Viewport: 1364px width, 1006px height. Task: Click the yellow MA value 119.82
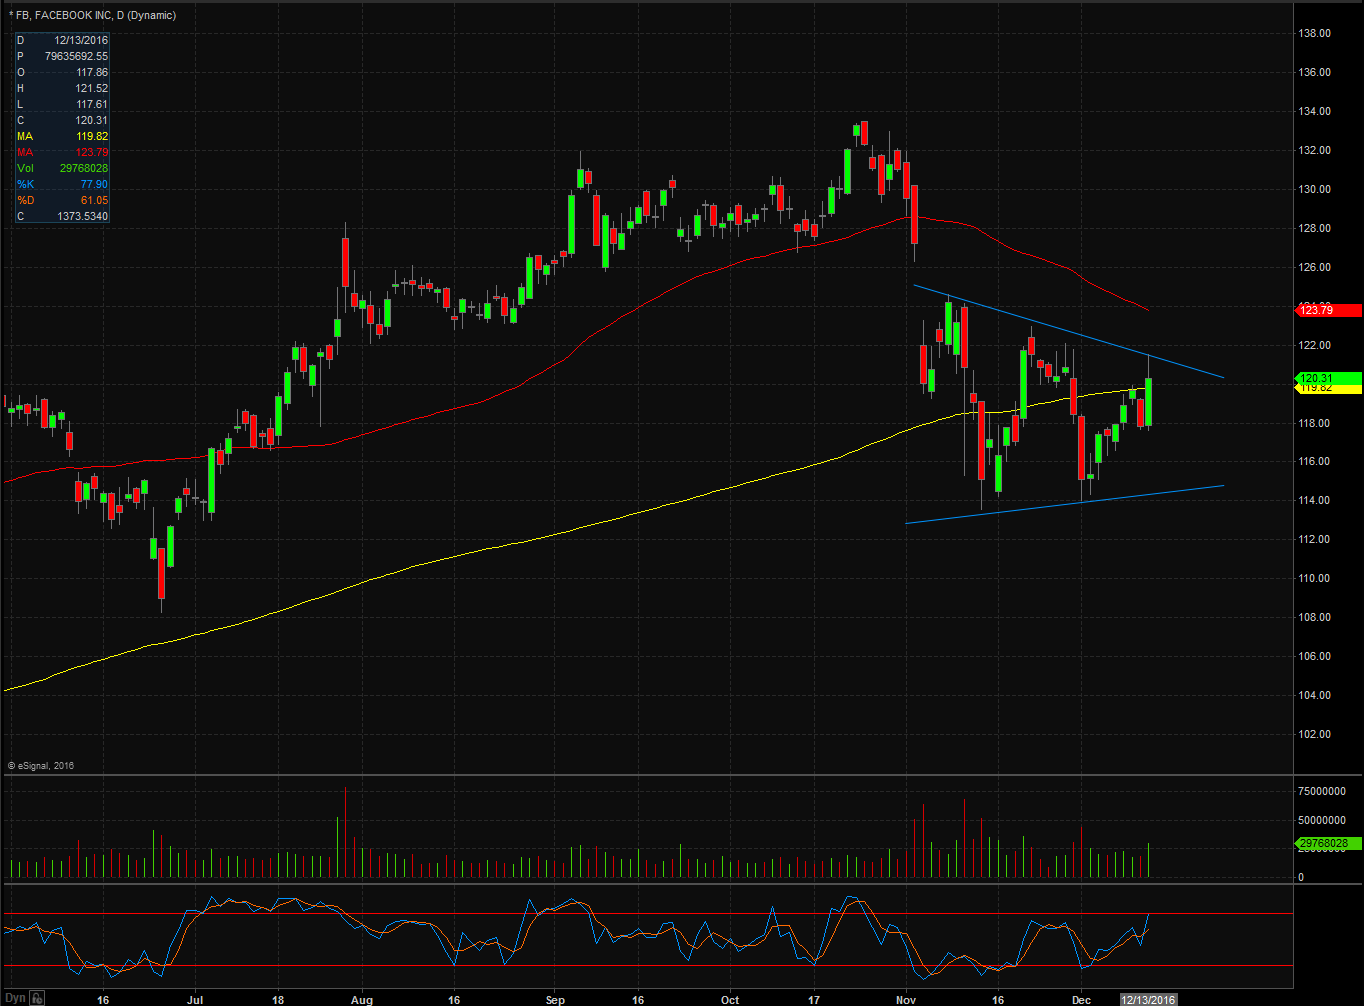[x=92, y=136]
